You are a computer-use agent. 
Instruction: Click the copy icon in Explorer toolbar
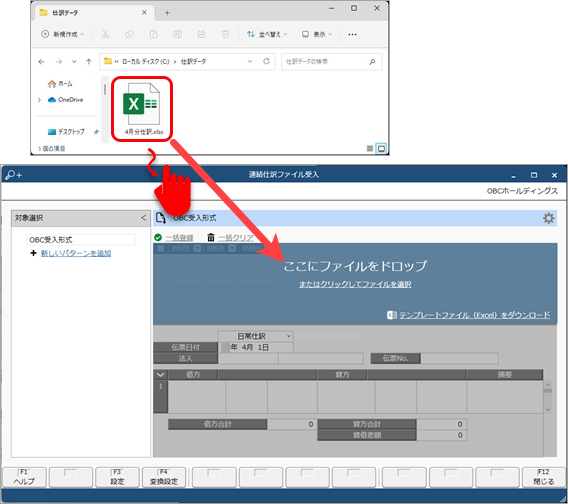coord(129,34)
